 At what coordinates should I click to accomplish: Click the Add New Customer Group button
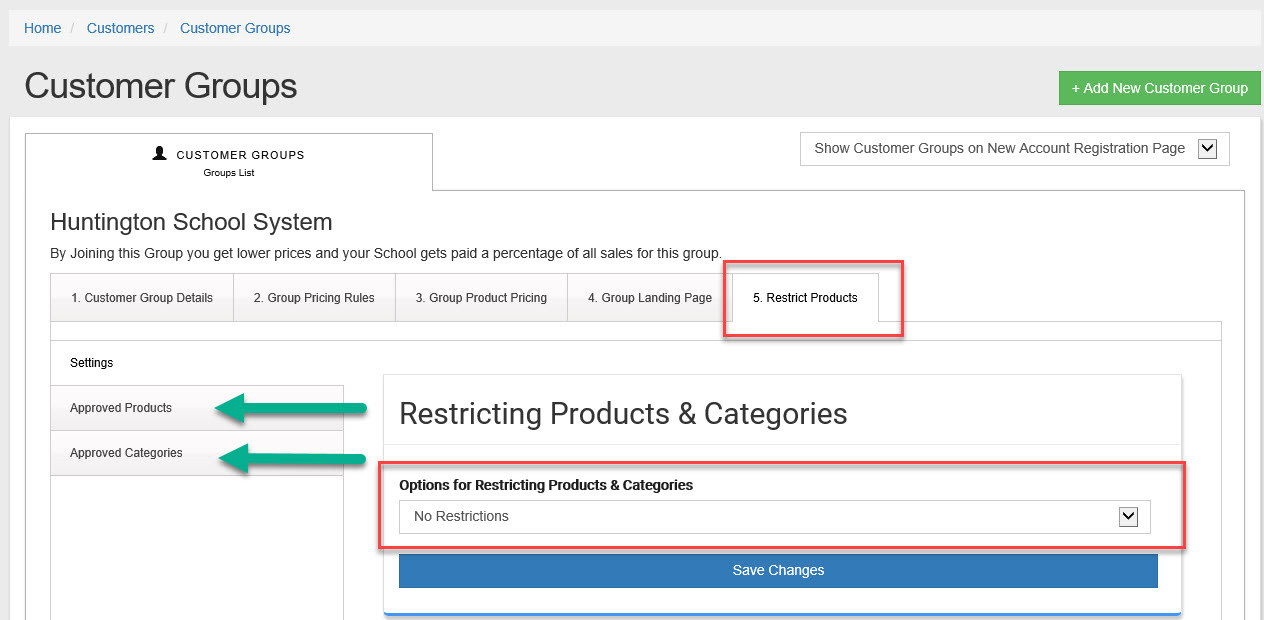[1159, 88]
